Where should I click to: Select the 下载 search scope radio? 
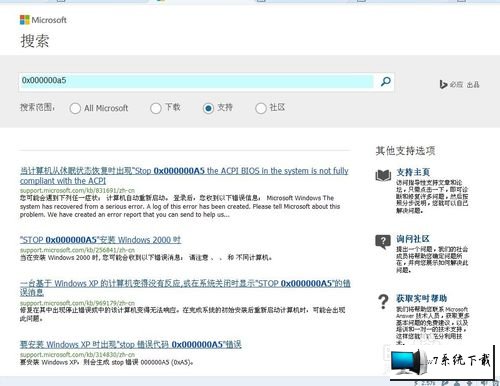tap(156, 108)
